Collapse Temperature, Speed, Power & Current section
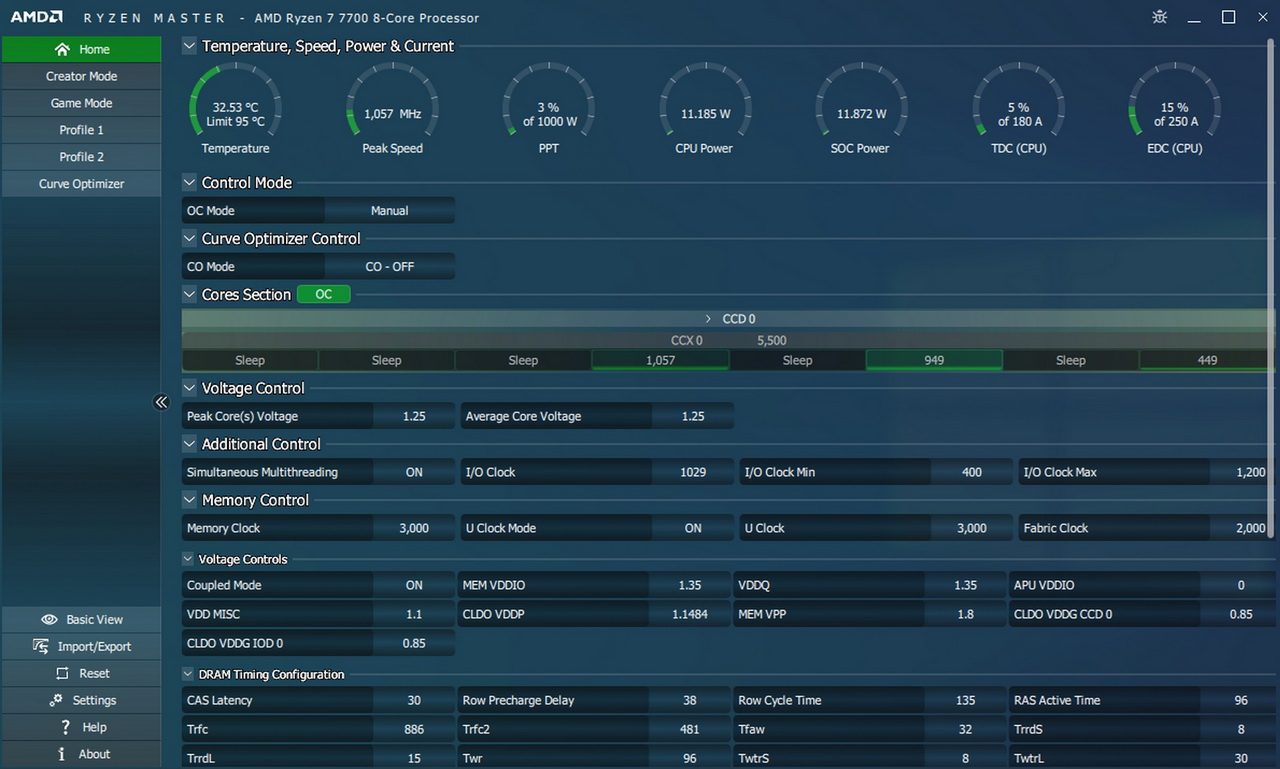The image size is (1280, 769). 189,46
